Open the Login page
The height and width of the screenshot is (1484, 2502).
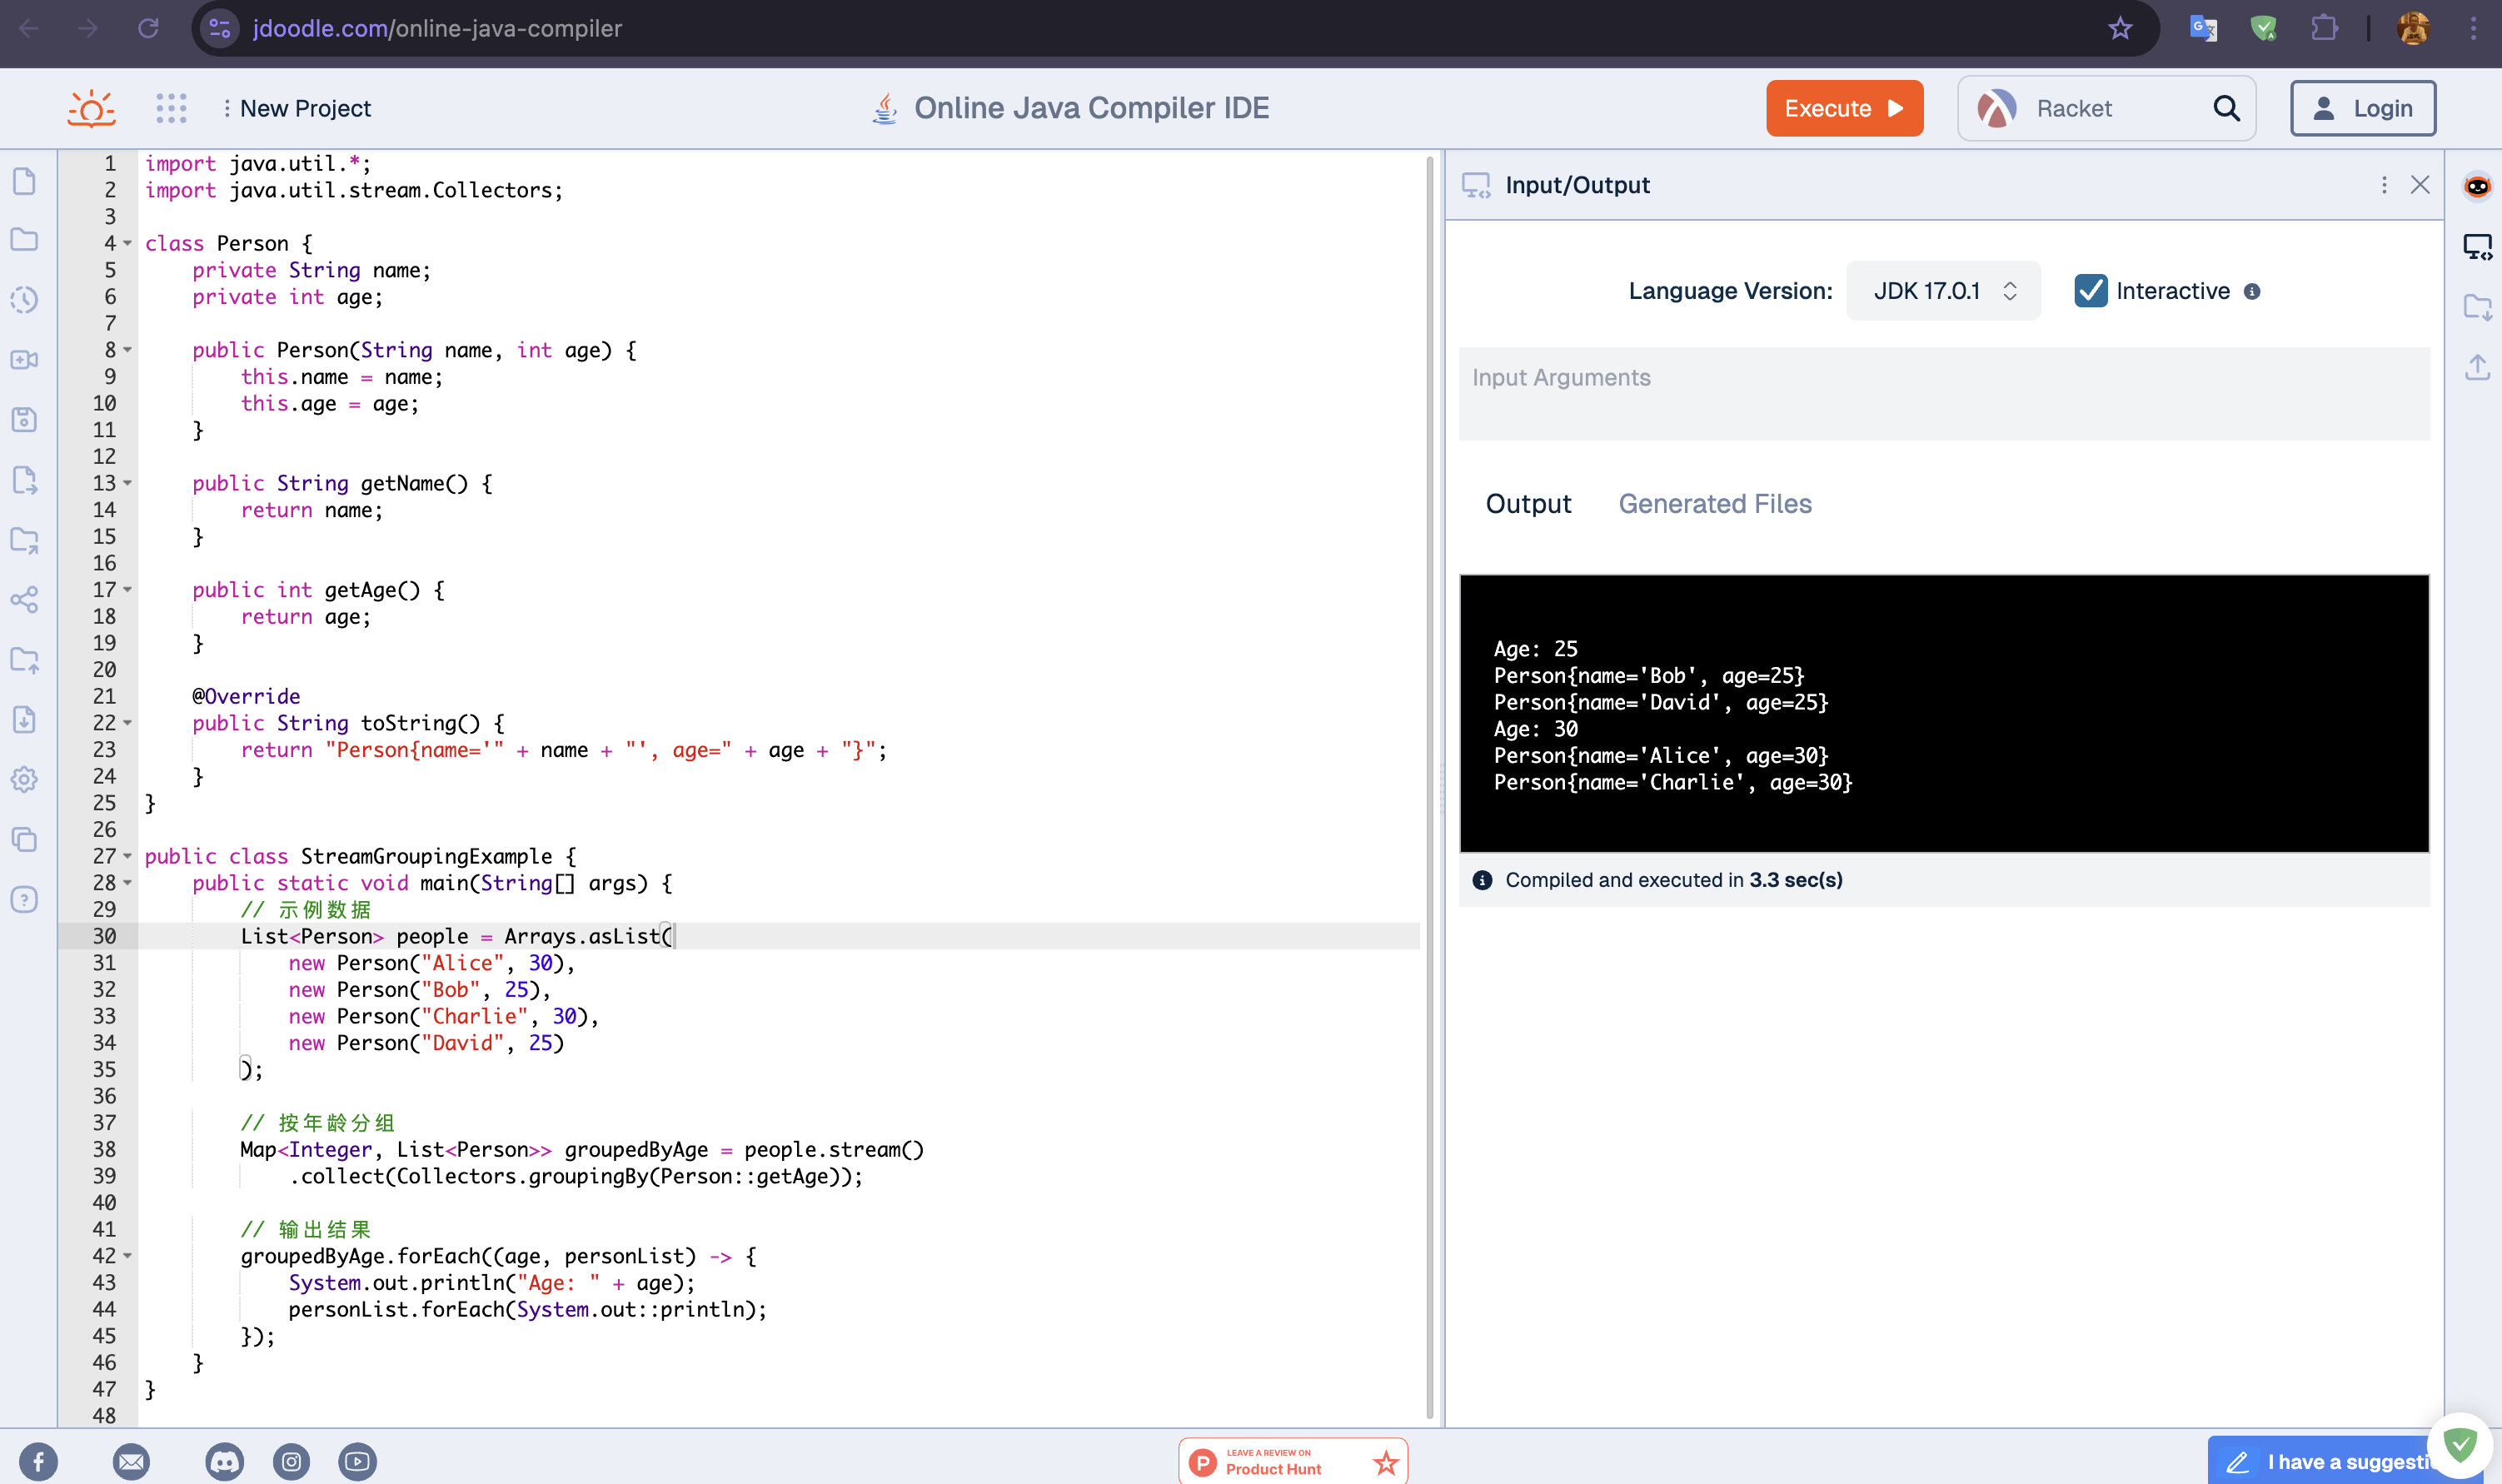[x=2362, y=108]
